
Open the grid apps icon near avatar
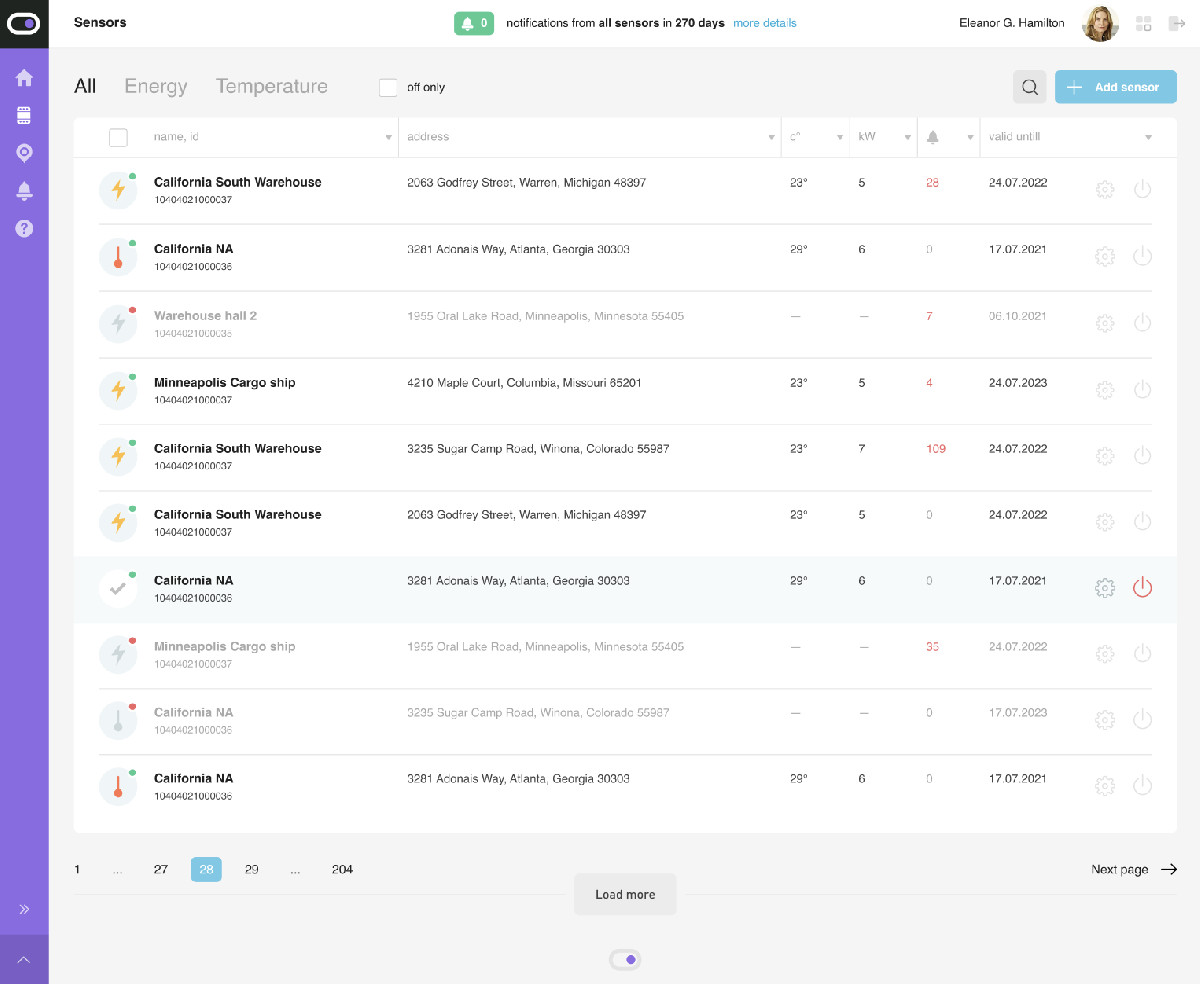(1144, 23)
